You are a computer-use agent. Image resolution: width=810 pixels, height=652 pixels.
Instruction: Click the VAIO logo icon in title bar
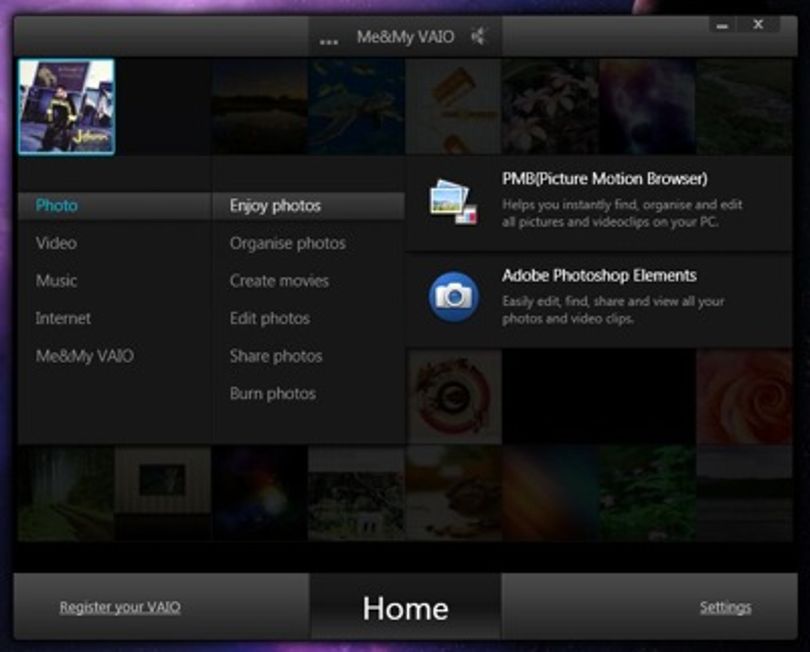(478, 36)
